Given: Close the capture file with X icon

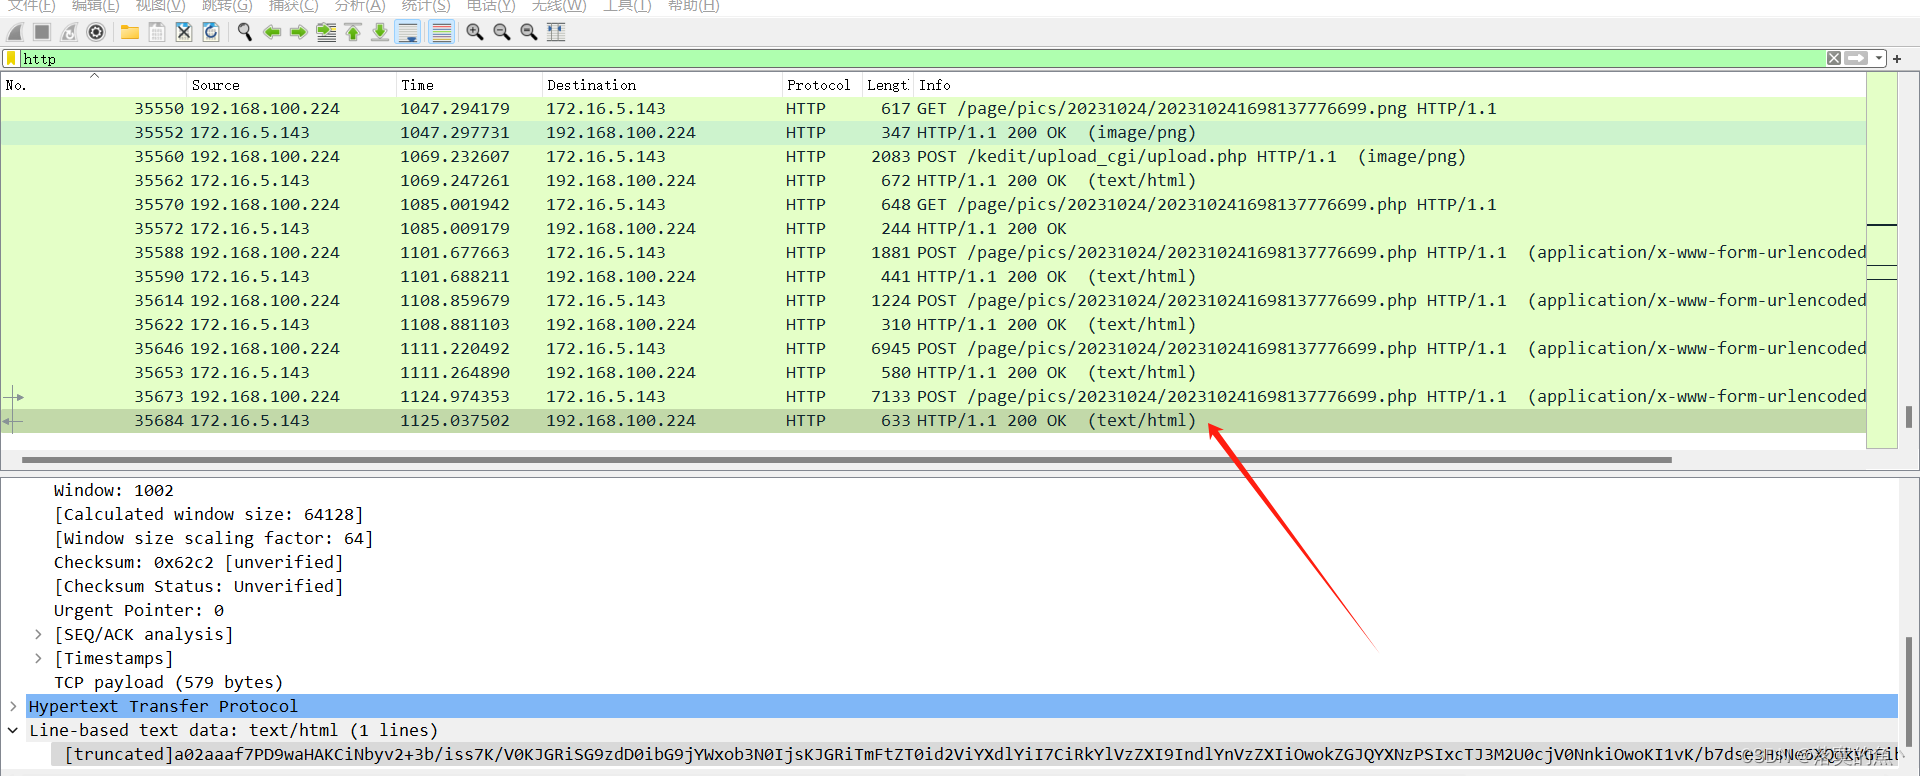Looking at the screenshot, I should (x=184, y=32).
